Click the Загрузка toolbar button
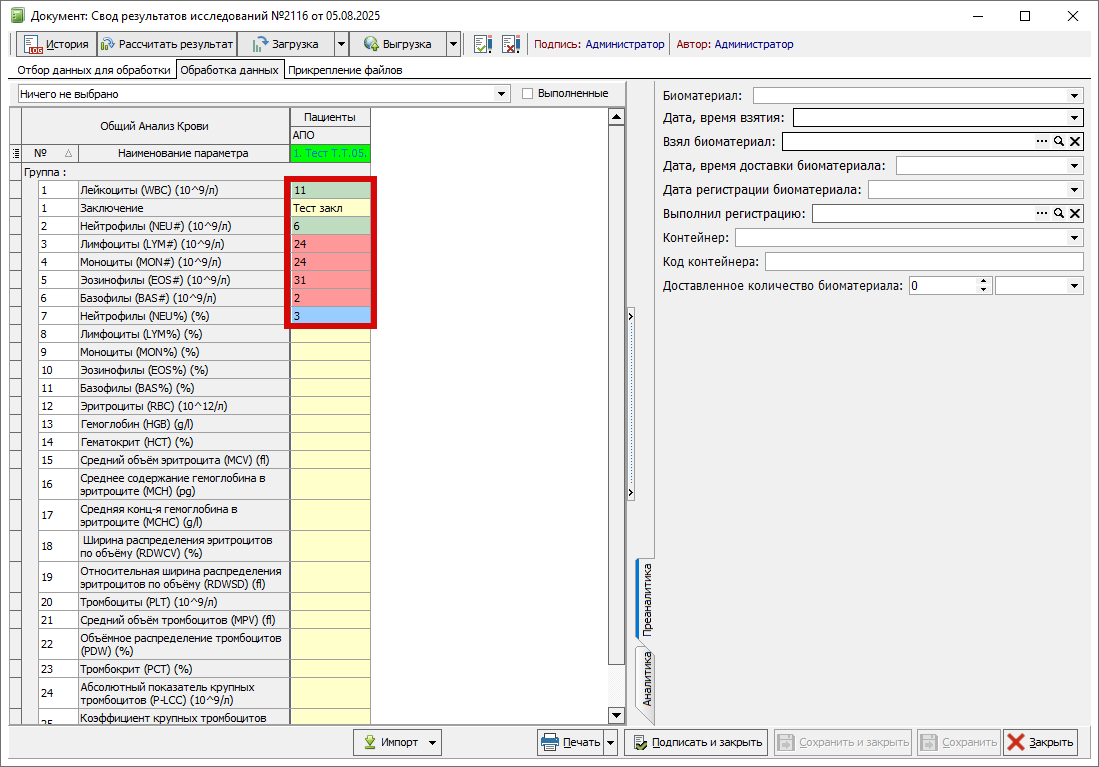The image size is (1099, 767). (x=285, y=44)
